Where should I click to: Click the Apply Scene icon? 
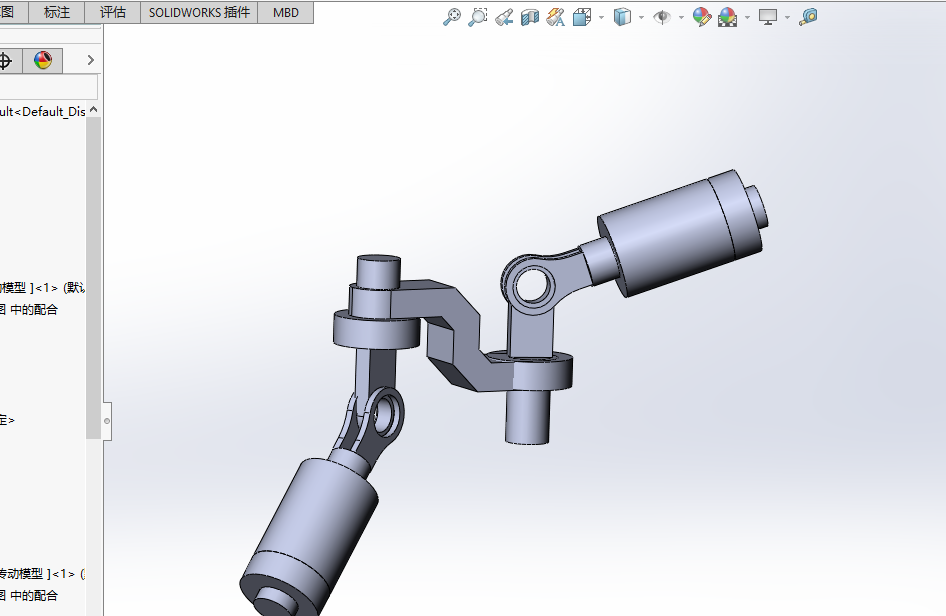pyautogui.click(x=727, y=17)
